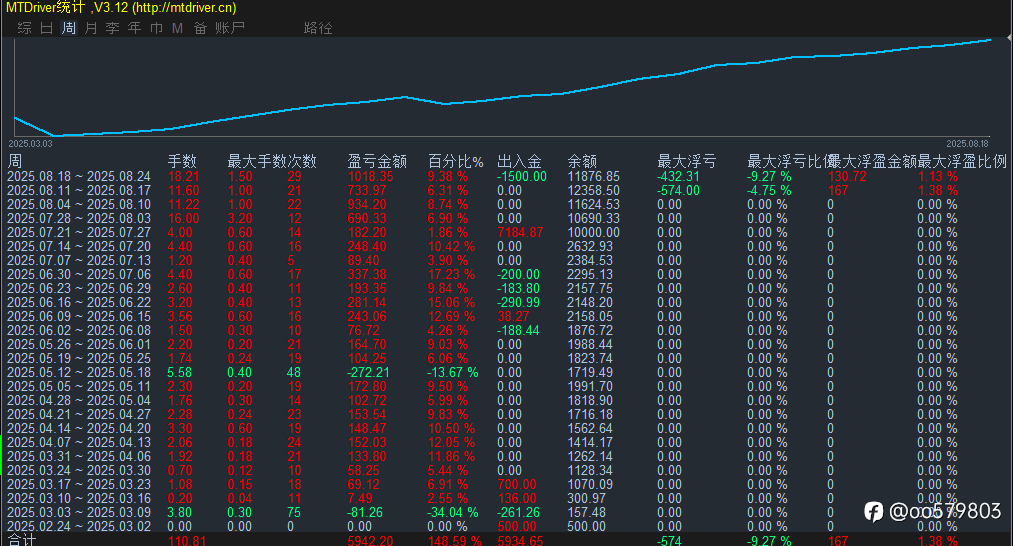Select row 2025.07.07 ~ 2025.07.13
Image resolution: width=1013 pixels, height=546 pixels.
point(506,260)
